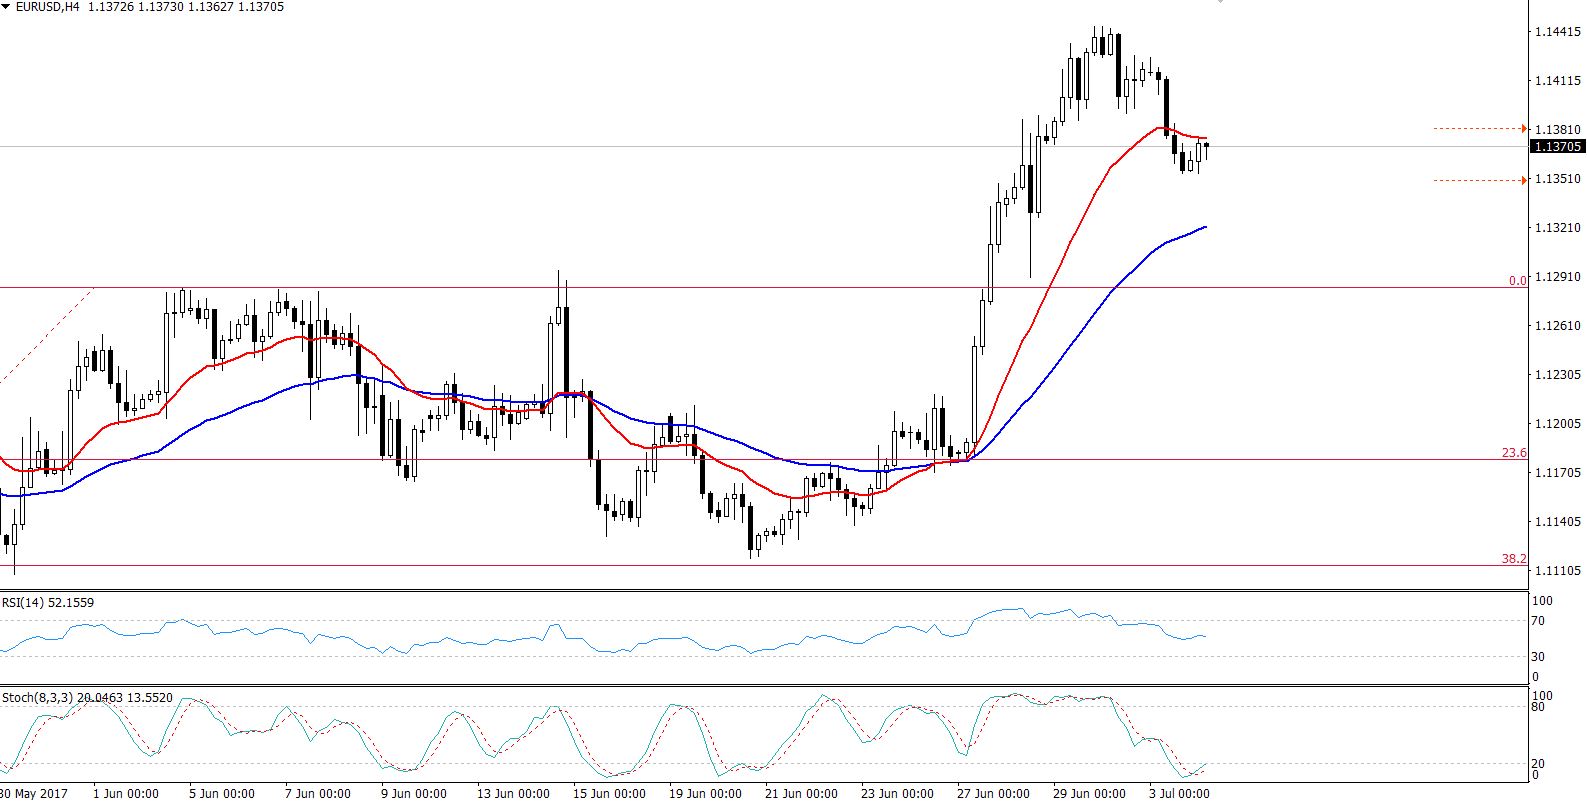Click the red arrow marker near 1.13510
Image resolution: width=1587 pixels, height=805 pixels.
[x=1524, y=180]
